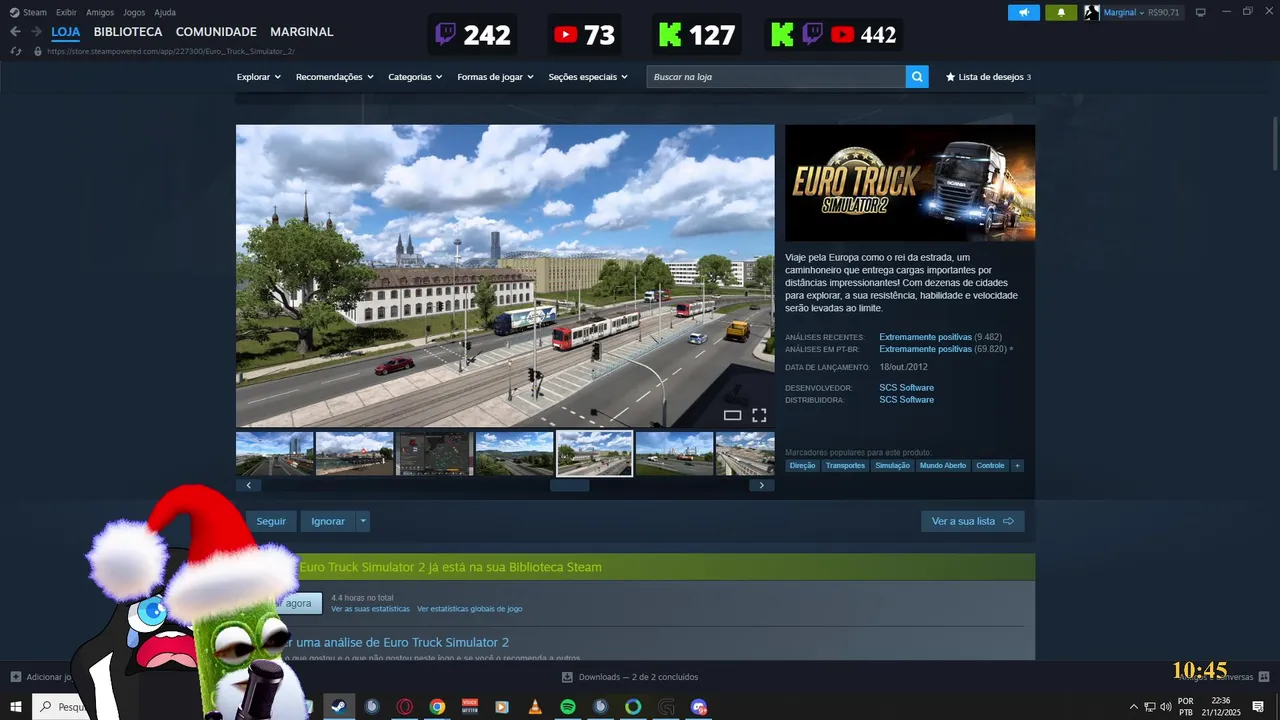Click the Transportes tag
Image resolution: width=1280 pixels, height=720 pixels.
pyautogui.click(x=845, y=466)
